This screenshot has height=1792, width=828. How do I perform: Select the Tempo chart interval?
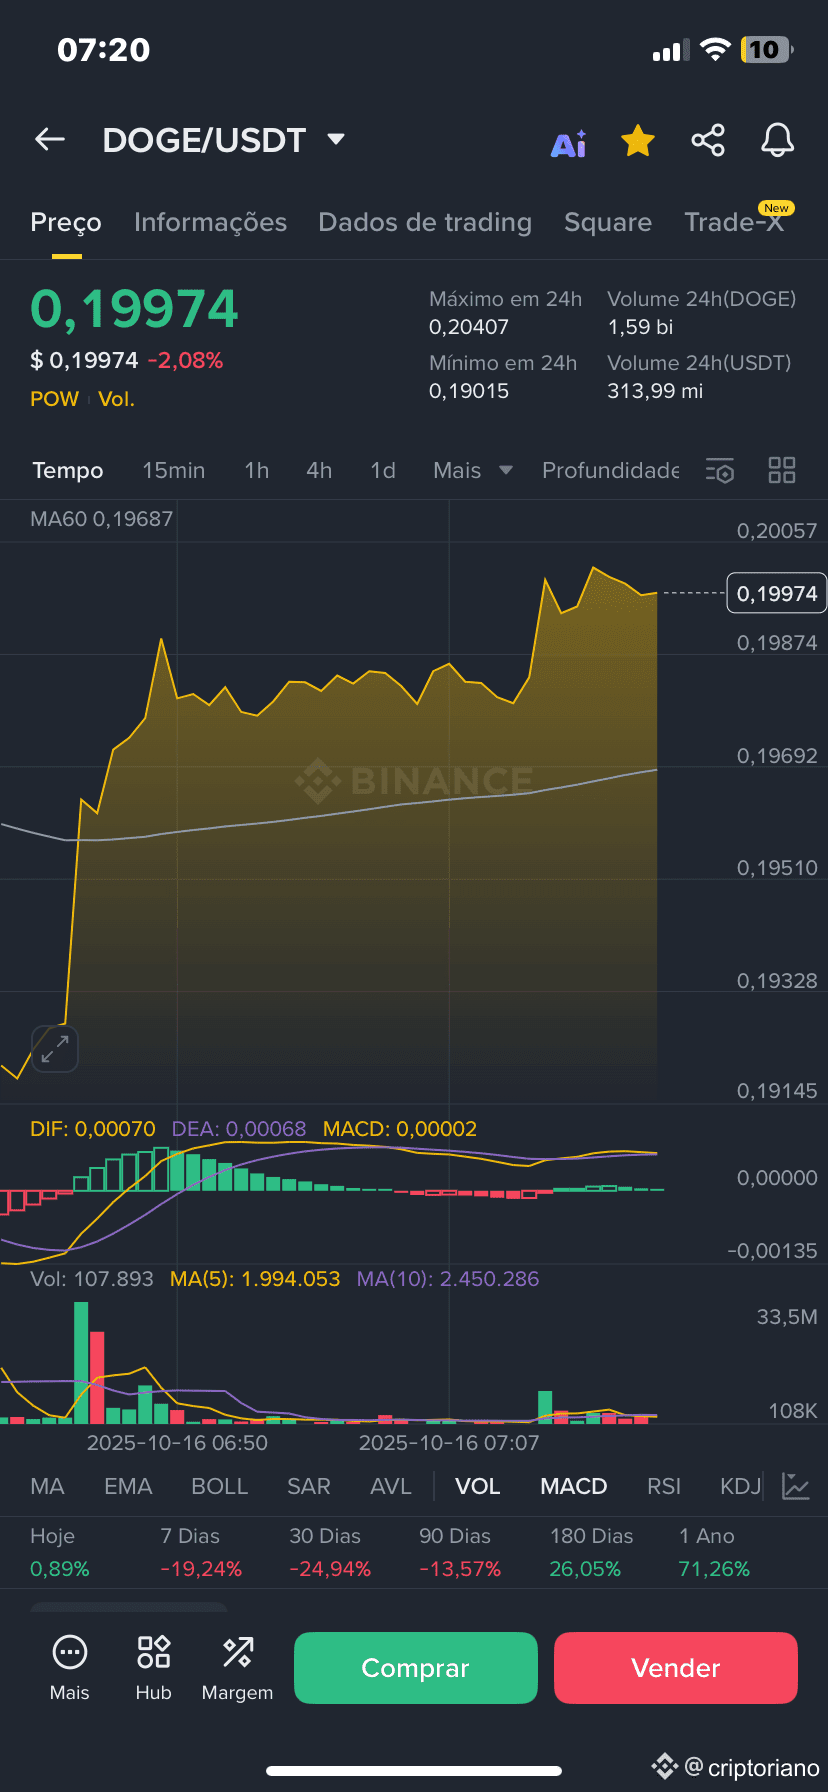[68, 470]
